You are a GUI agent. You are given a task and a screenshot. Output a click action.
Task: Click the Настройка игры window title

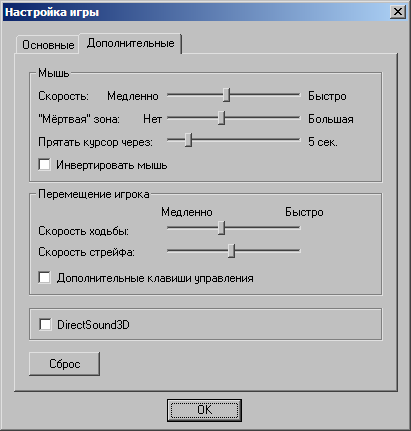pos(52,12)
